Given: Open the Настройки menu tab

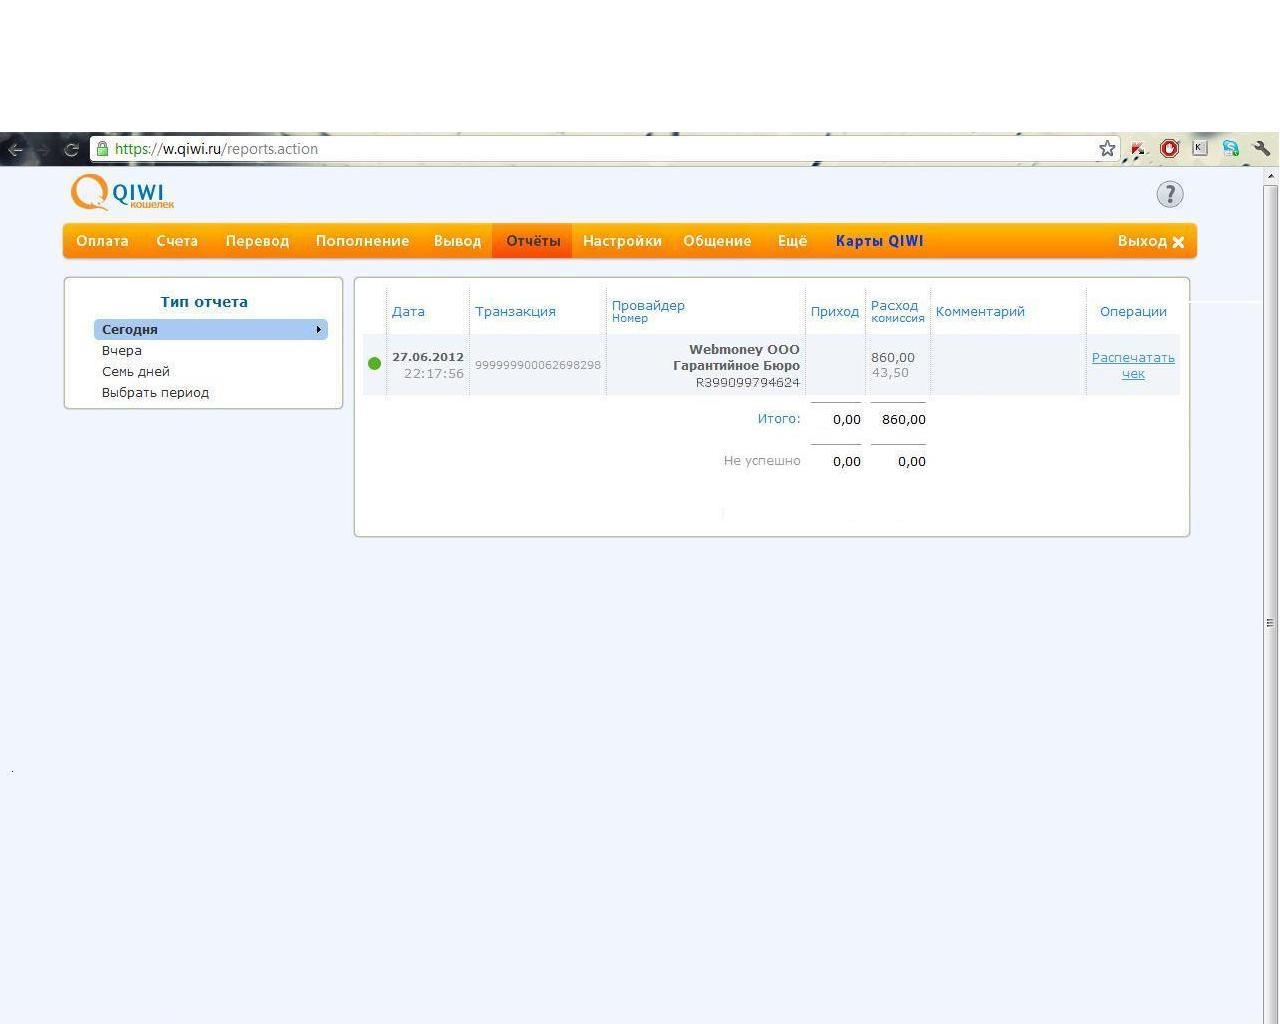Looking at the screenshot, I should pos(622,241).
